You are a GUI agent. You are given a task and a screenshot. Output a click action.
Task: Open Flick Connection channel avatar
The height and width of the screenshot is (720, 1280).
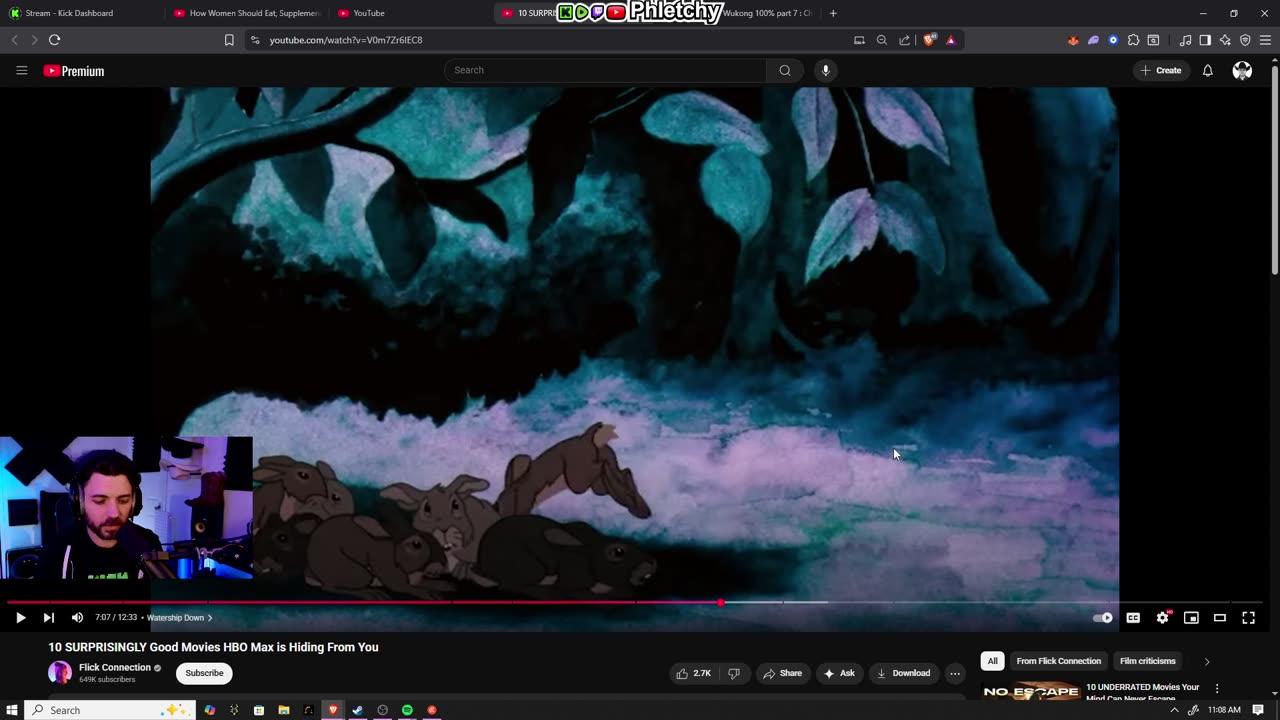pos(60,673)
